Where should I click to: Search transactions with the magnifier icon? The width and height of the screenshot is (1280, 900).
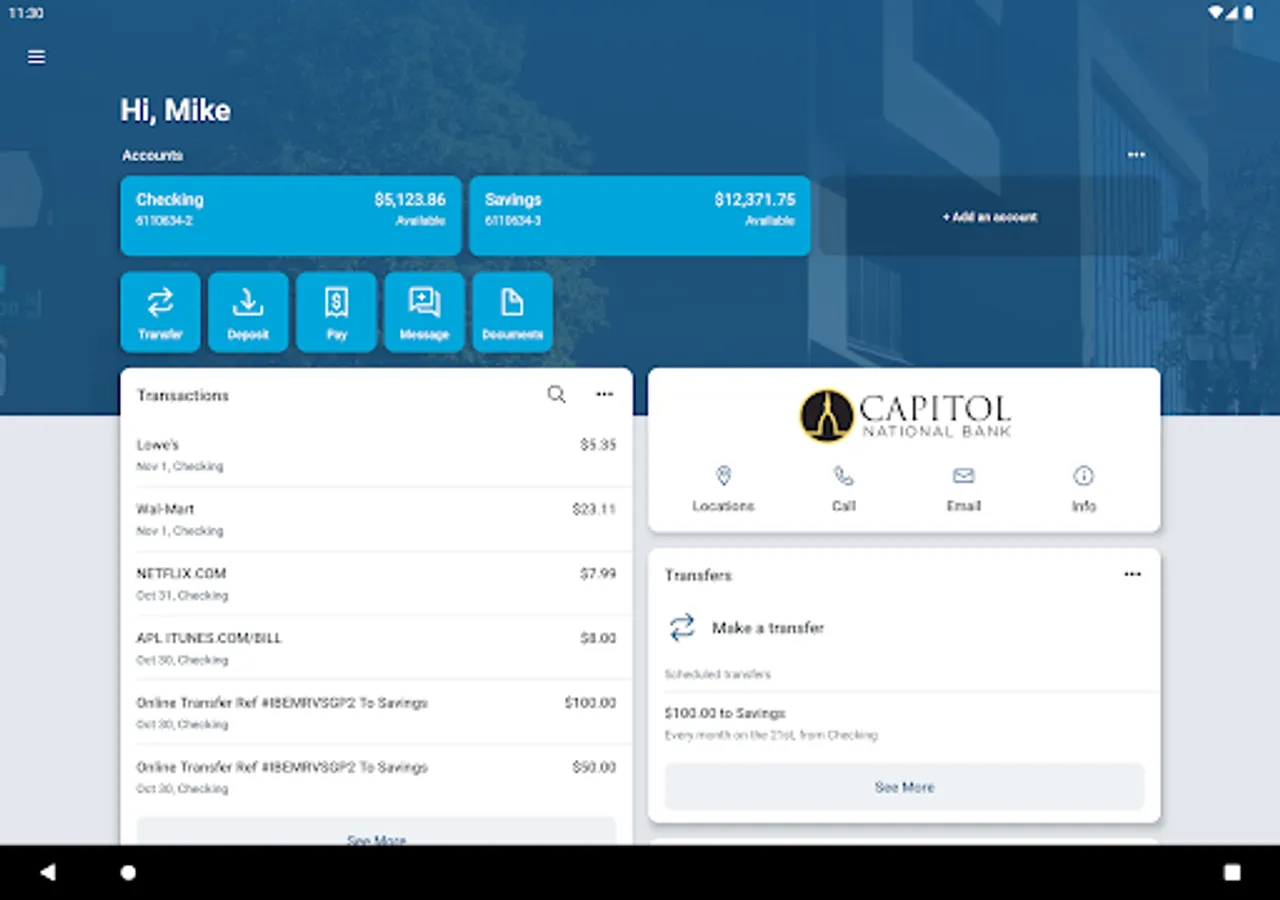(557, 395)
